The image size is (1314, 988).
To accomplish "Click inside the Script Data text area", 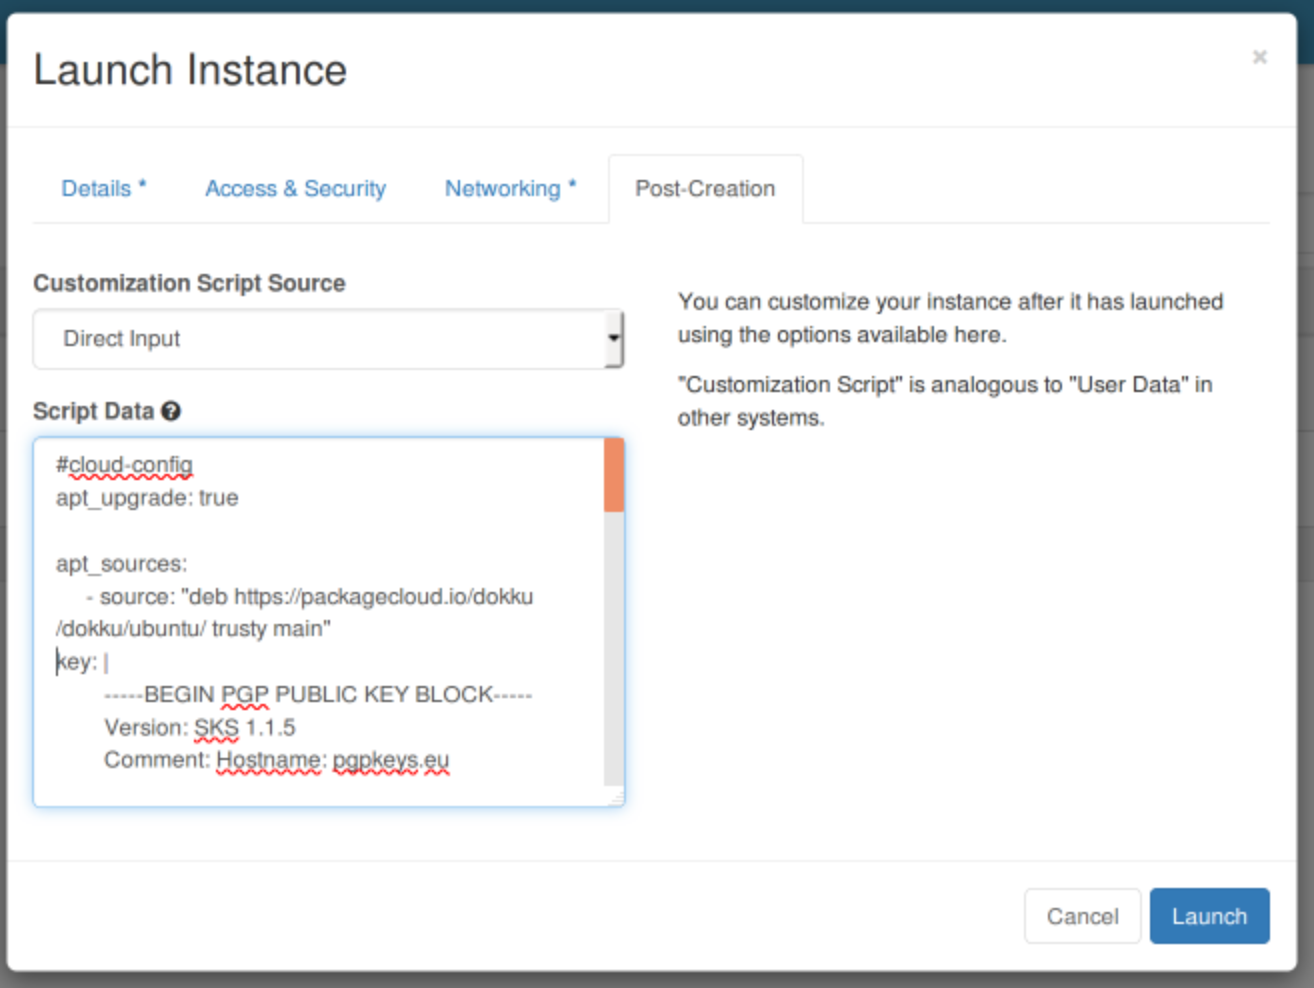I will [319, 622].
